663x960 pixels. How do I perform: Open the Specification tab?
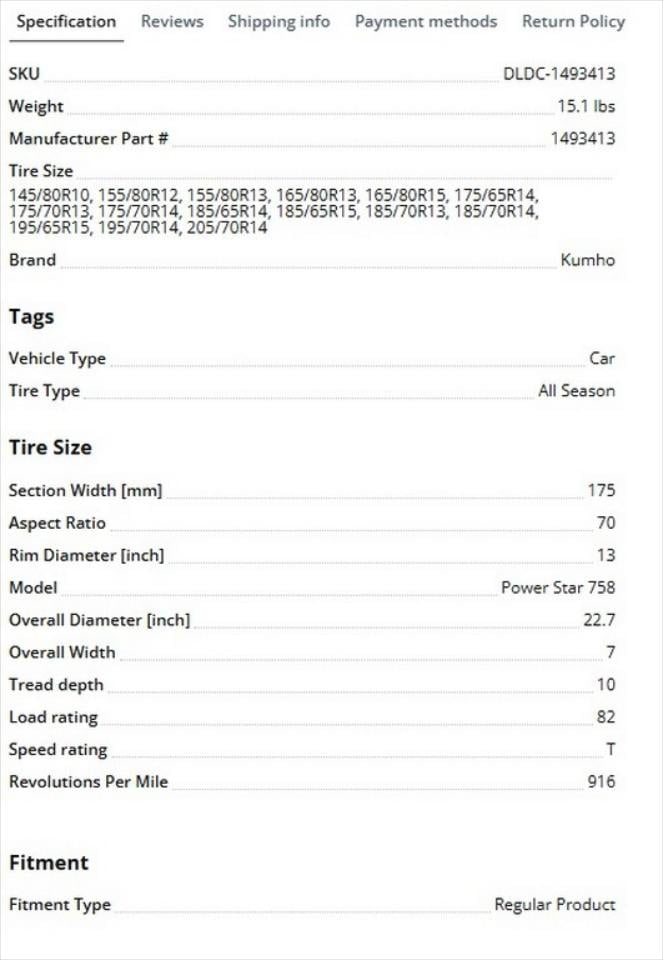click(66, 21)
